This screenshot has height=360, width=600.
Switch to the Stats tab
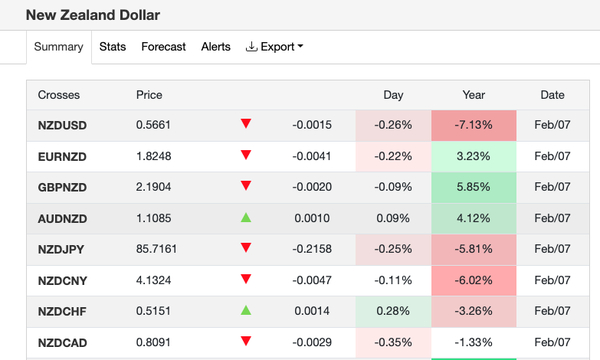tap(112, 47)
